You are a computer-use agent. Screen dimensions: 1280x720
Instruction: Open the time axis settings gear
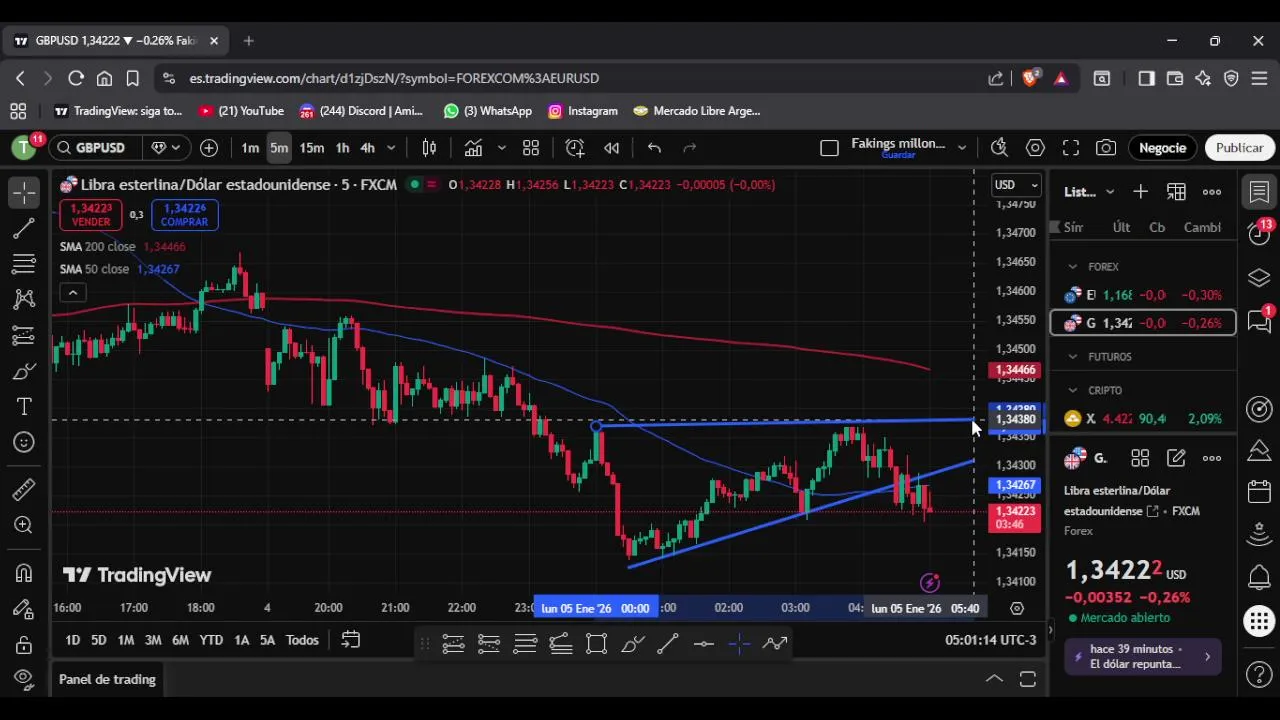click(x=1017, y=608)
